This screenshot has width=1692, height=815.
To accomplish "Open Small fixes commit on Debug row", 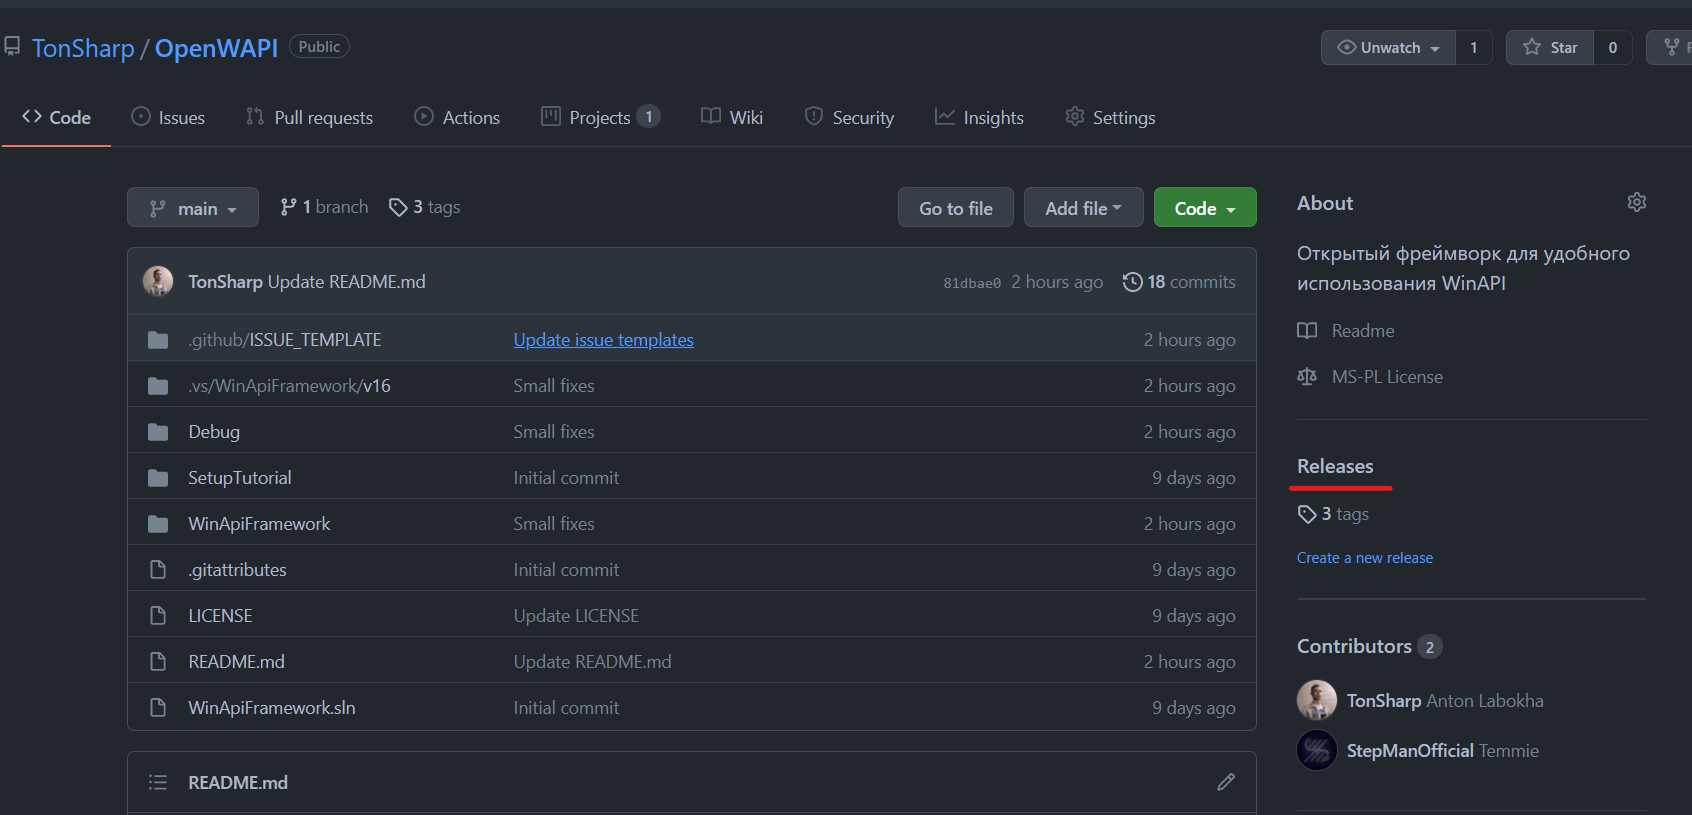I will click(554, 432).
